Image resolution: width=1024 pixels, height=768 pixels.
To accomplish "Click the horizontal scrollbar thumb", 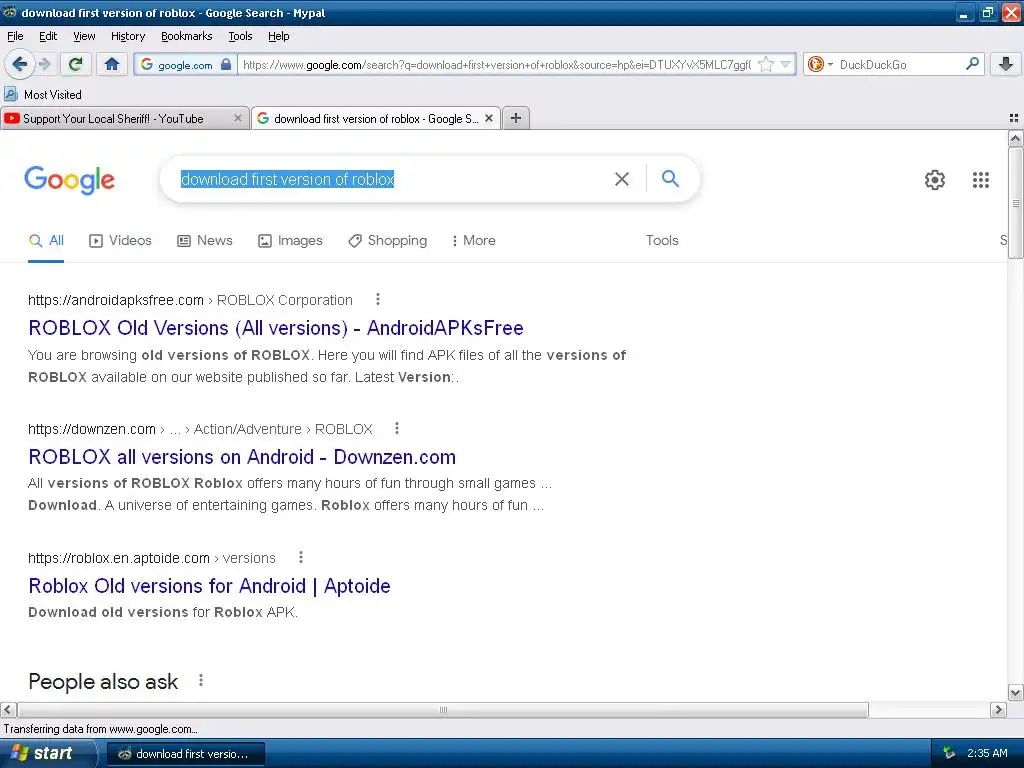I will pyautogui.click(x=443, y=710).
